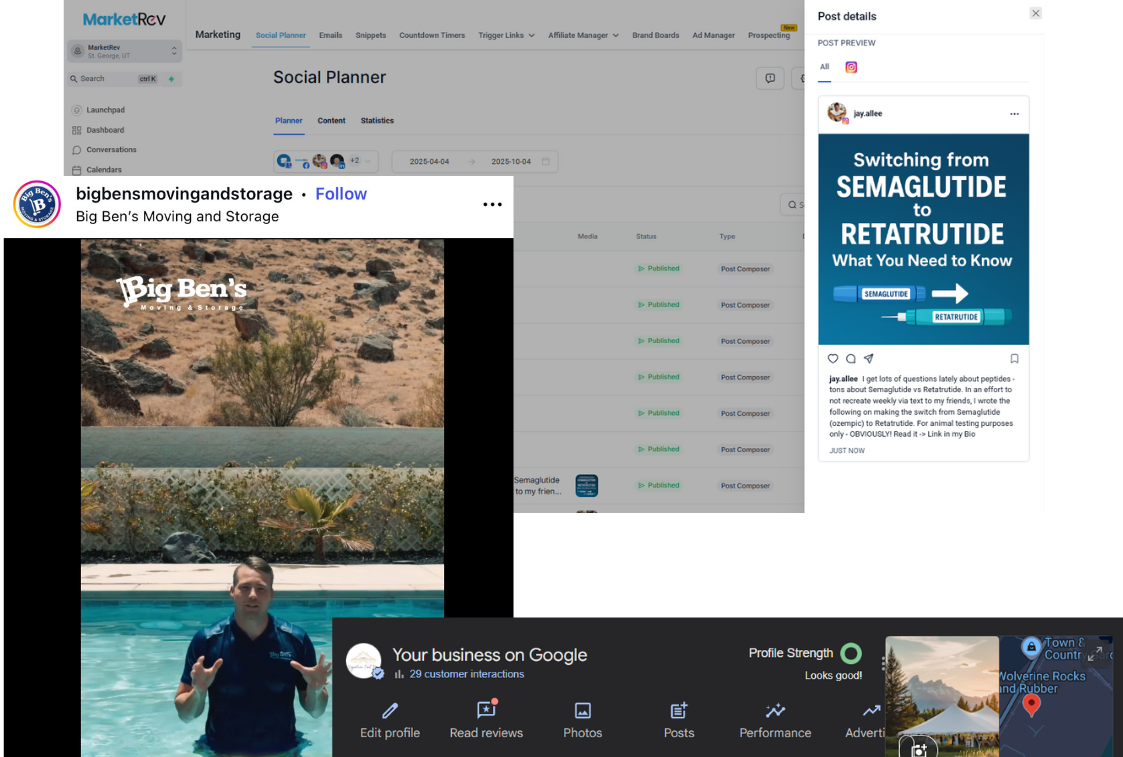Click the Posts icon on Google panel
Screen dimensions: 1123x757
point(679,711)
